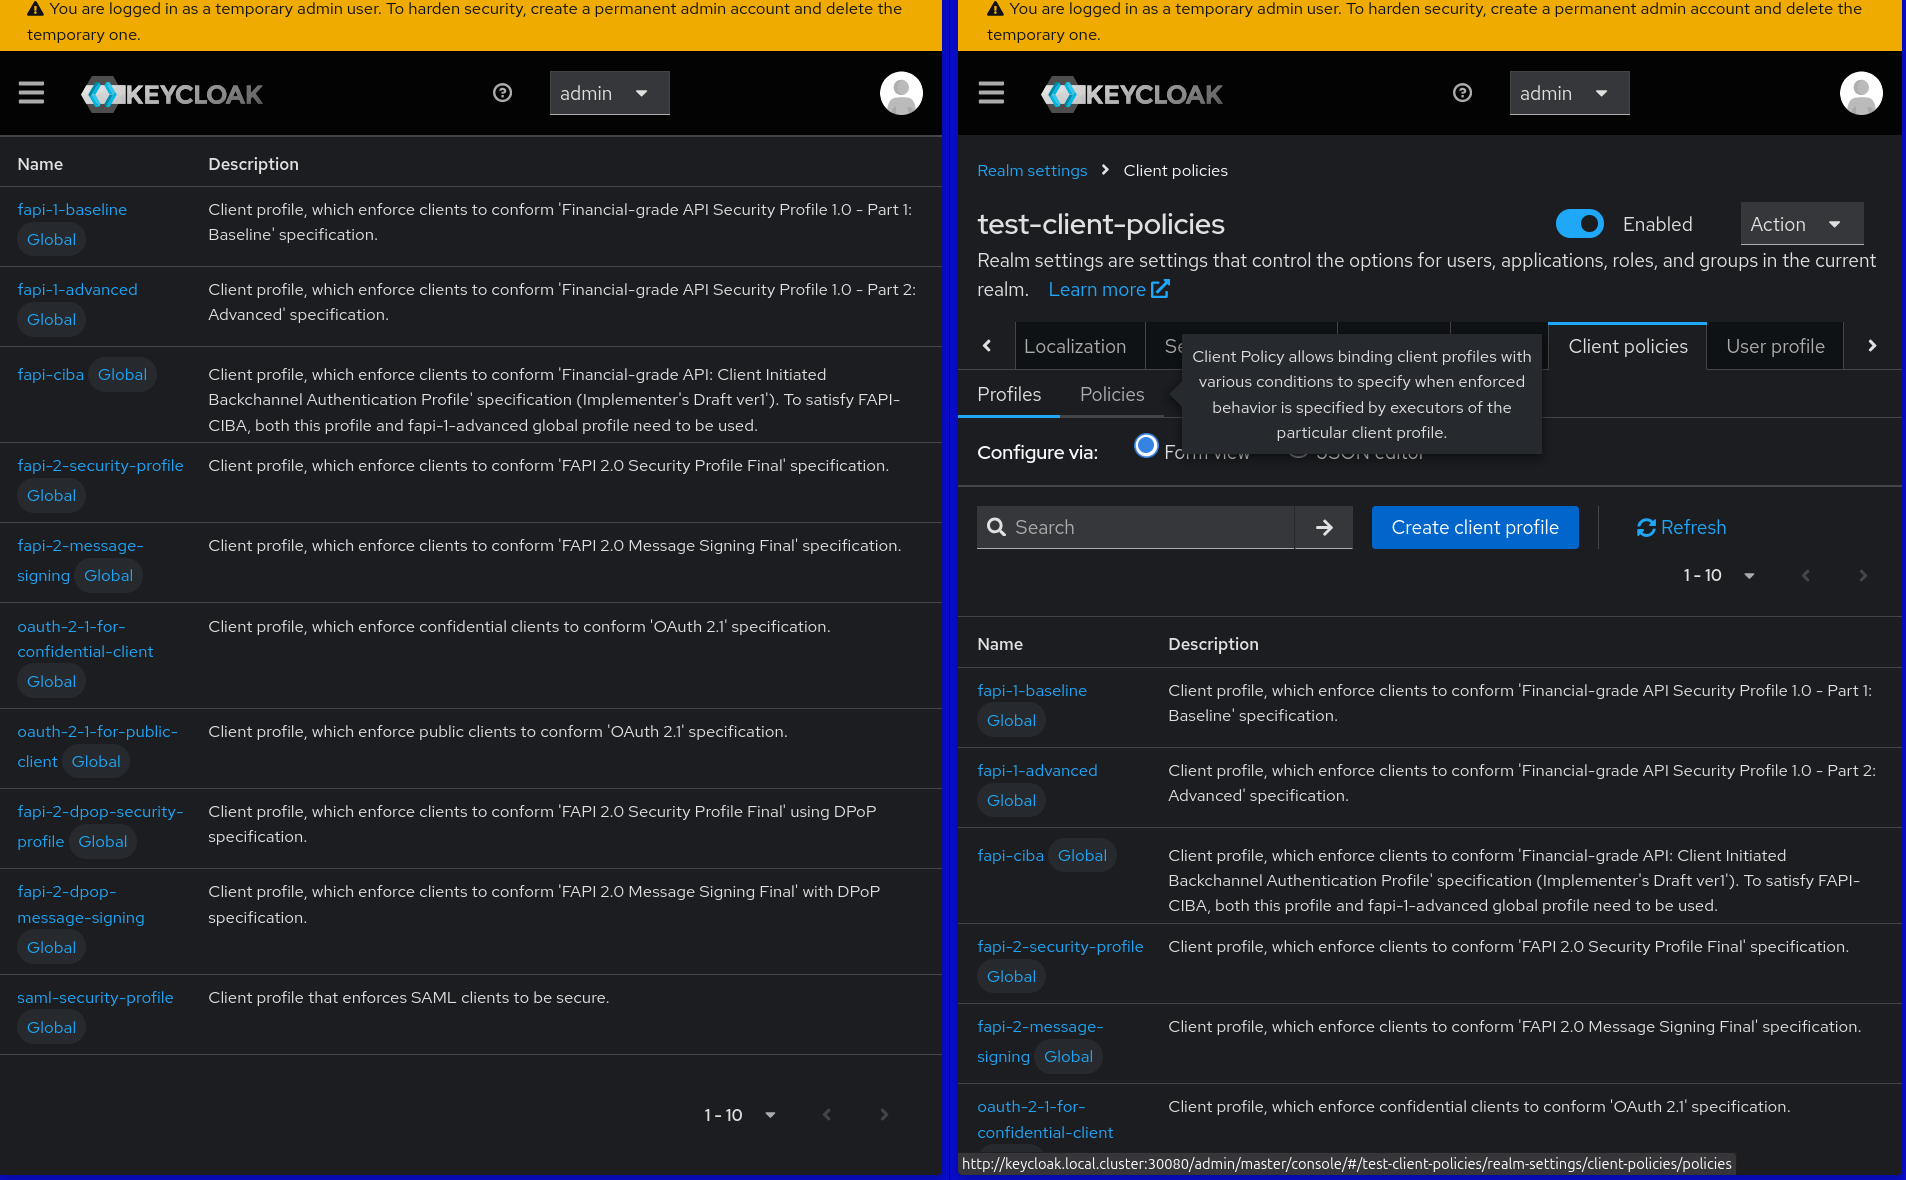Select the Client policies tab
The height and width of the screenshot is (1180, 1906).
point(1628,346)
